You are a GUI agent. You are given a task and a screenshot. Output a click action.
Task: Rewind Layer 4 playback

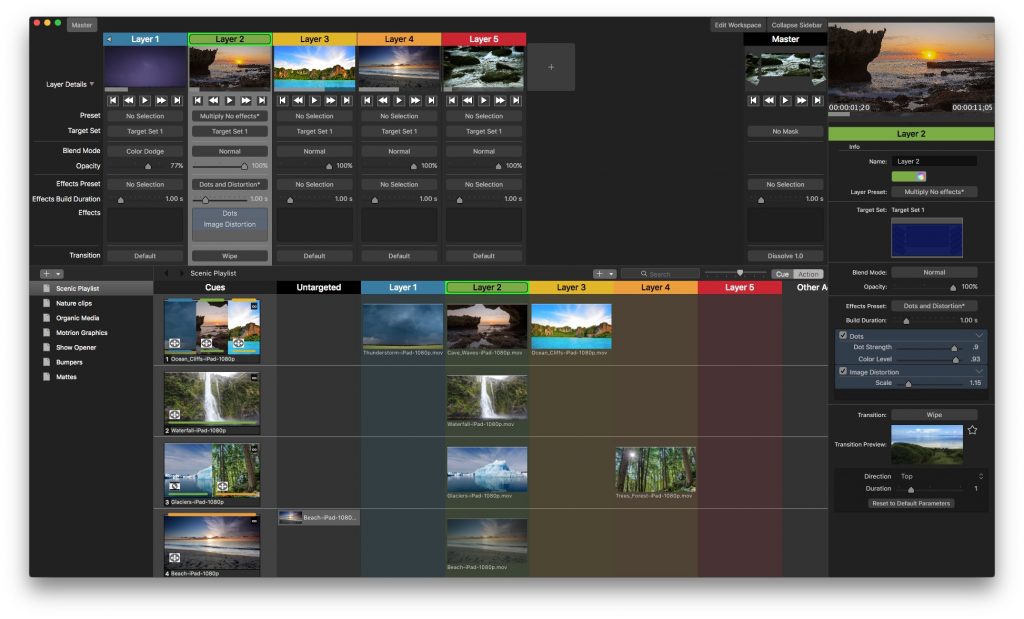pyautogui.click(x=383, y=101)
